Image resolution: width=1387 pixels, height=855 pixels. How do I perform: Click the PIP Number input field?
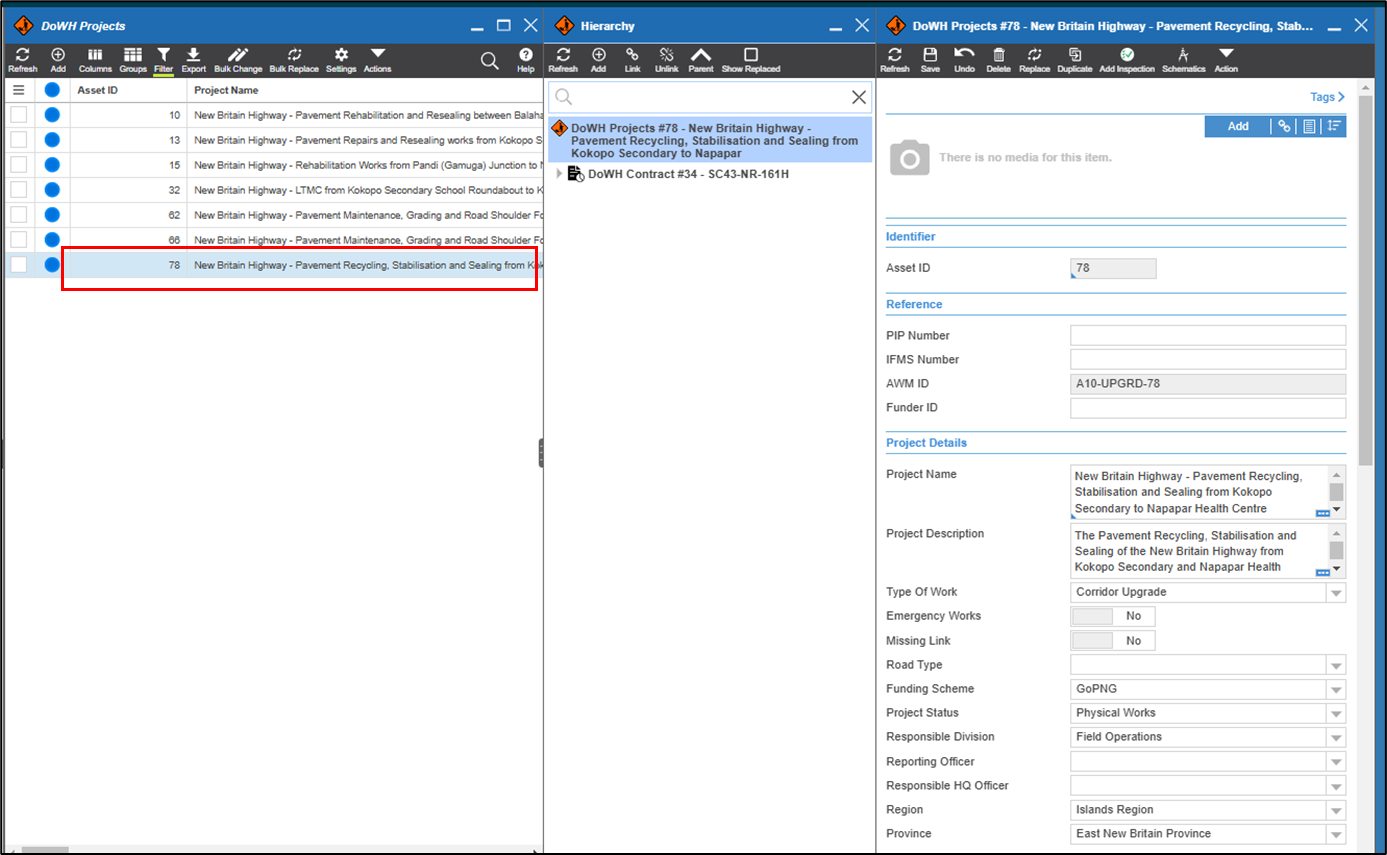(1207, 336)
